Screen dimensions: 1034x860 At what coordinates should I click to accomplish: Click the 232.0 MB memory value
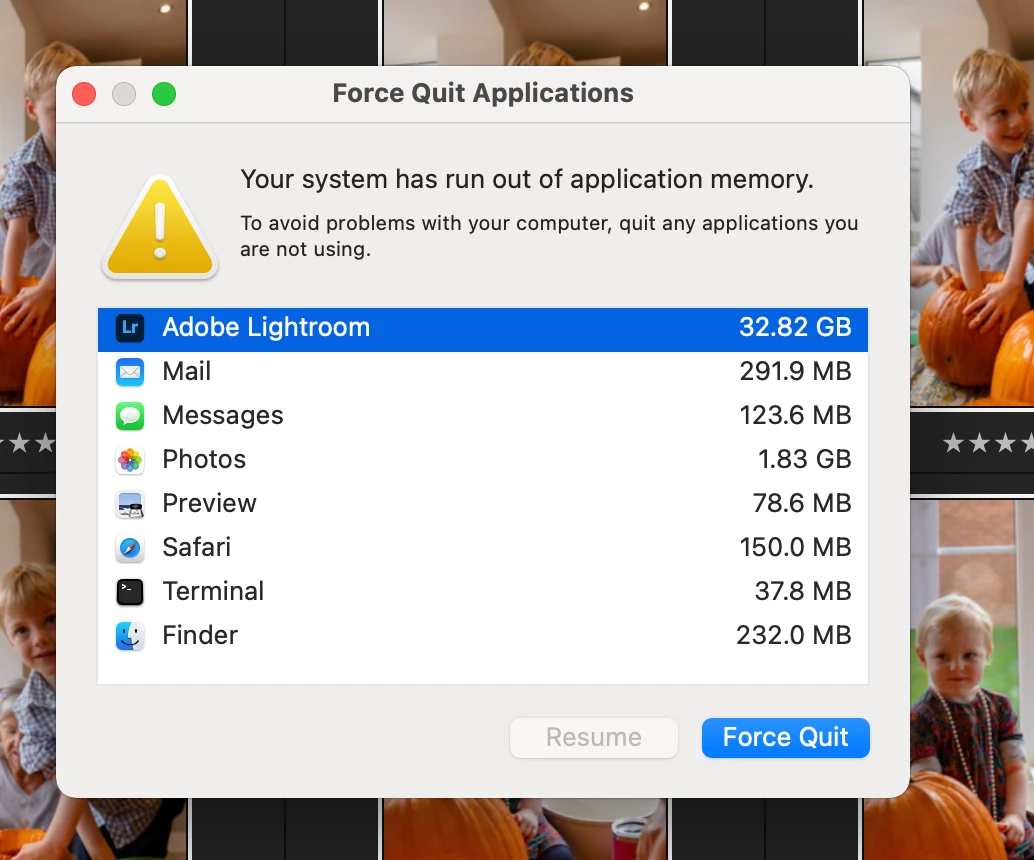pyautogui.click(x=794, y=636)
